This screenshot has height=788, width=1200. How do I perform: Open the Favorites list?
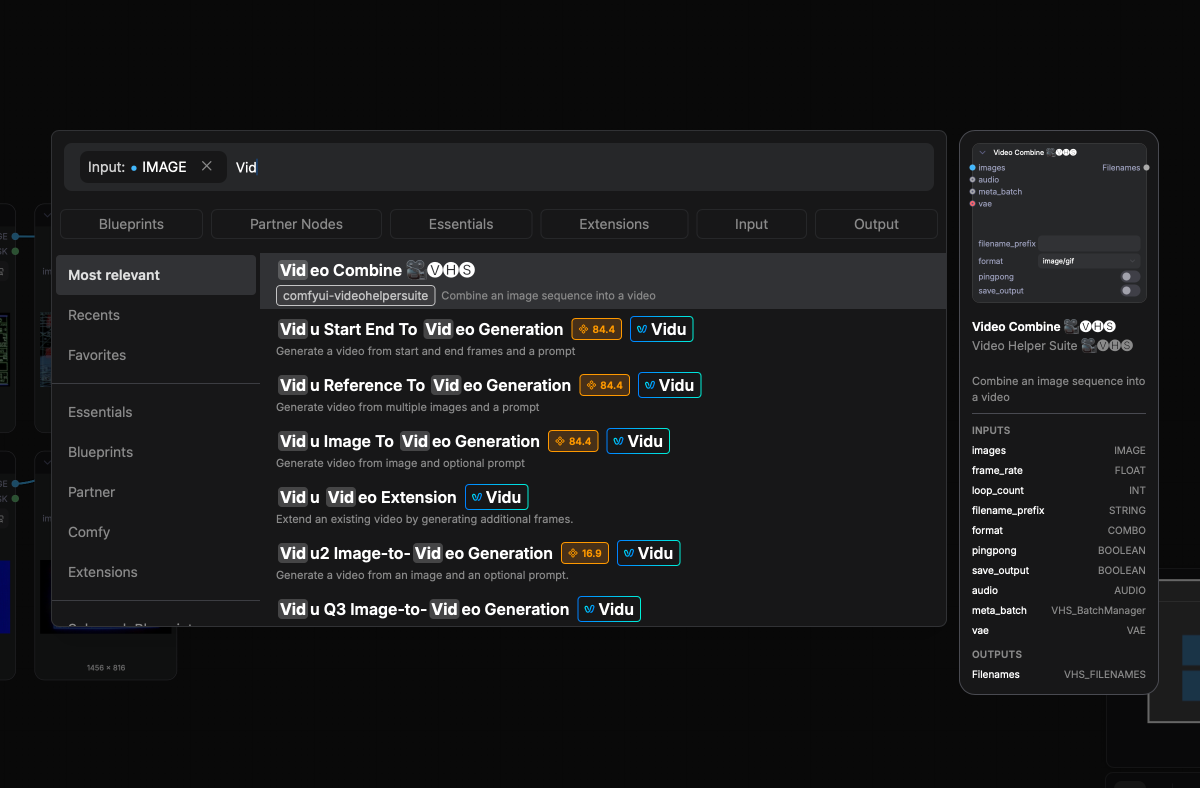97,355
